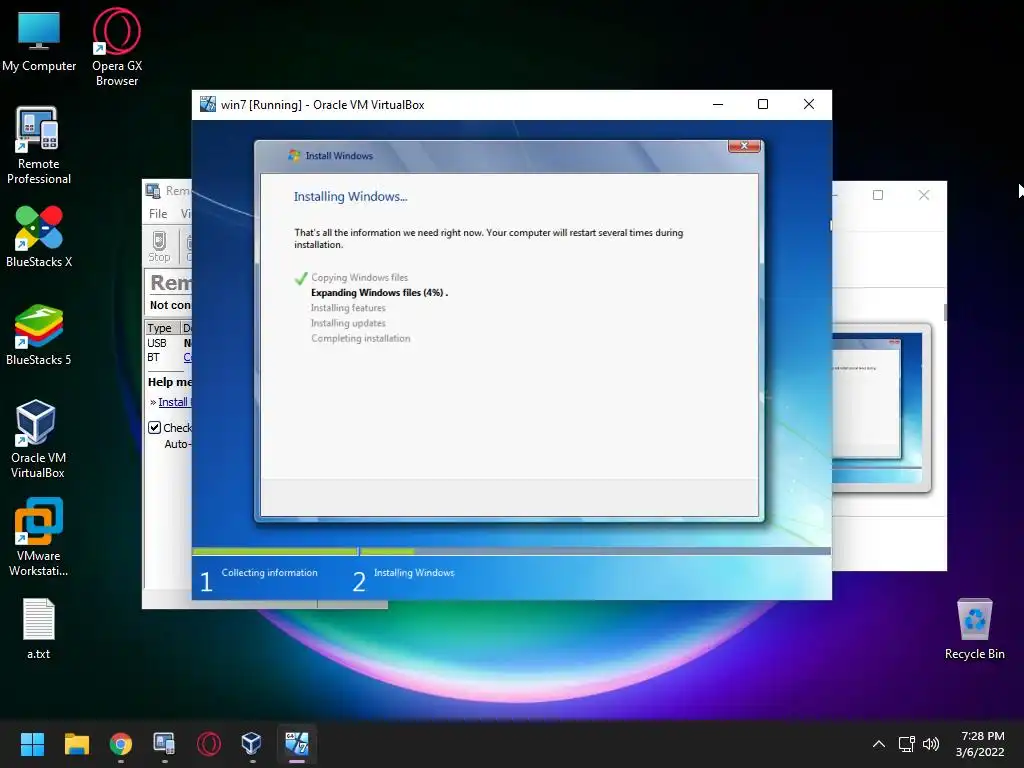Follow the Install link under Help me
The image size is (1024, 768).
click(x=174, y=402)
